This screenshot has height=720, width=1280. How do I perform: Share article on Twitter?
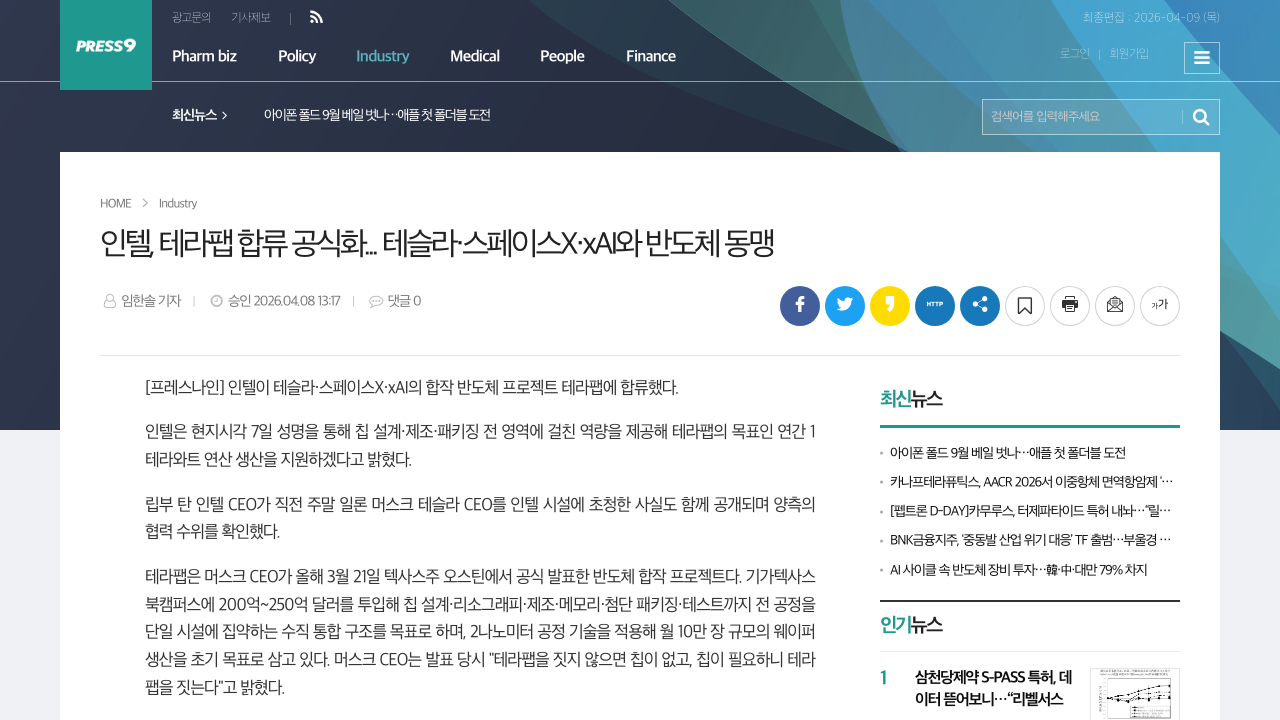click(x=845, y=306)
